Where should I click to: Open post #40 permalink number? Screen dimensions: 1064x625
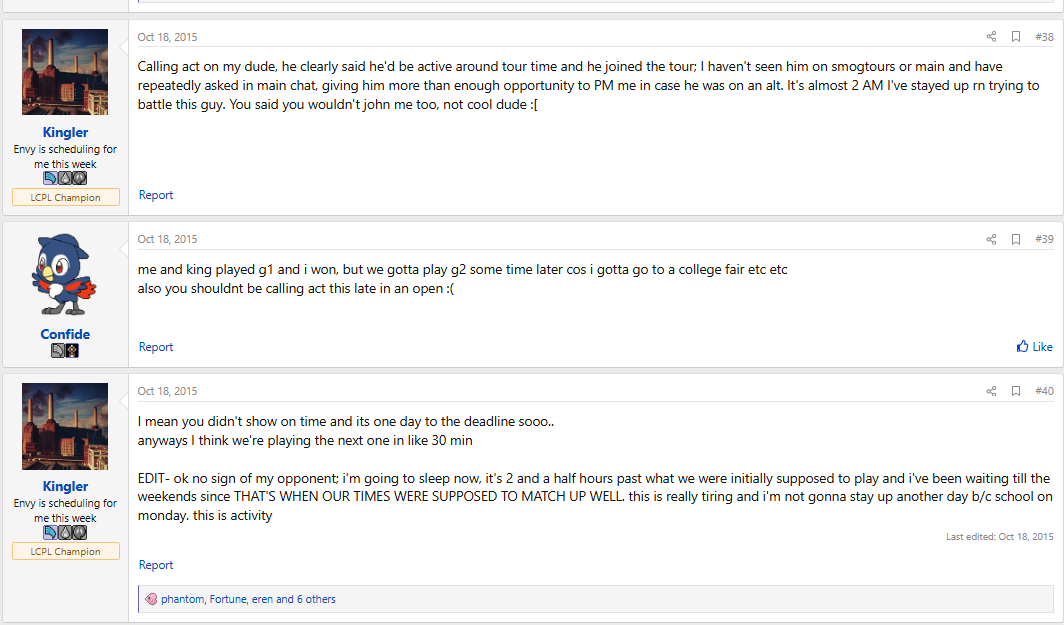pyautogui.click(x=1044, y=391)
